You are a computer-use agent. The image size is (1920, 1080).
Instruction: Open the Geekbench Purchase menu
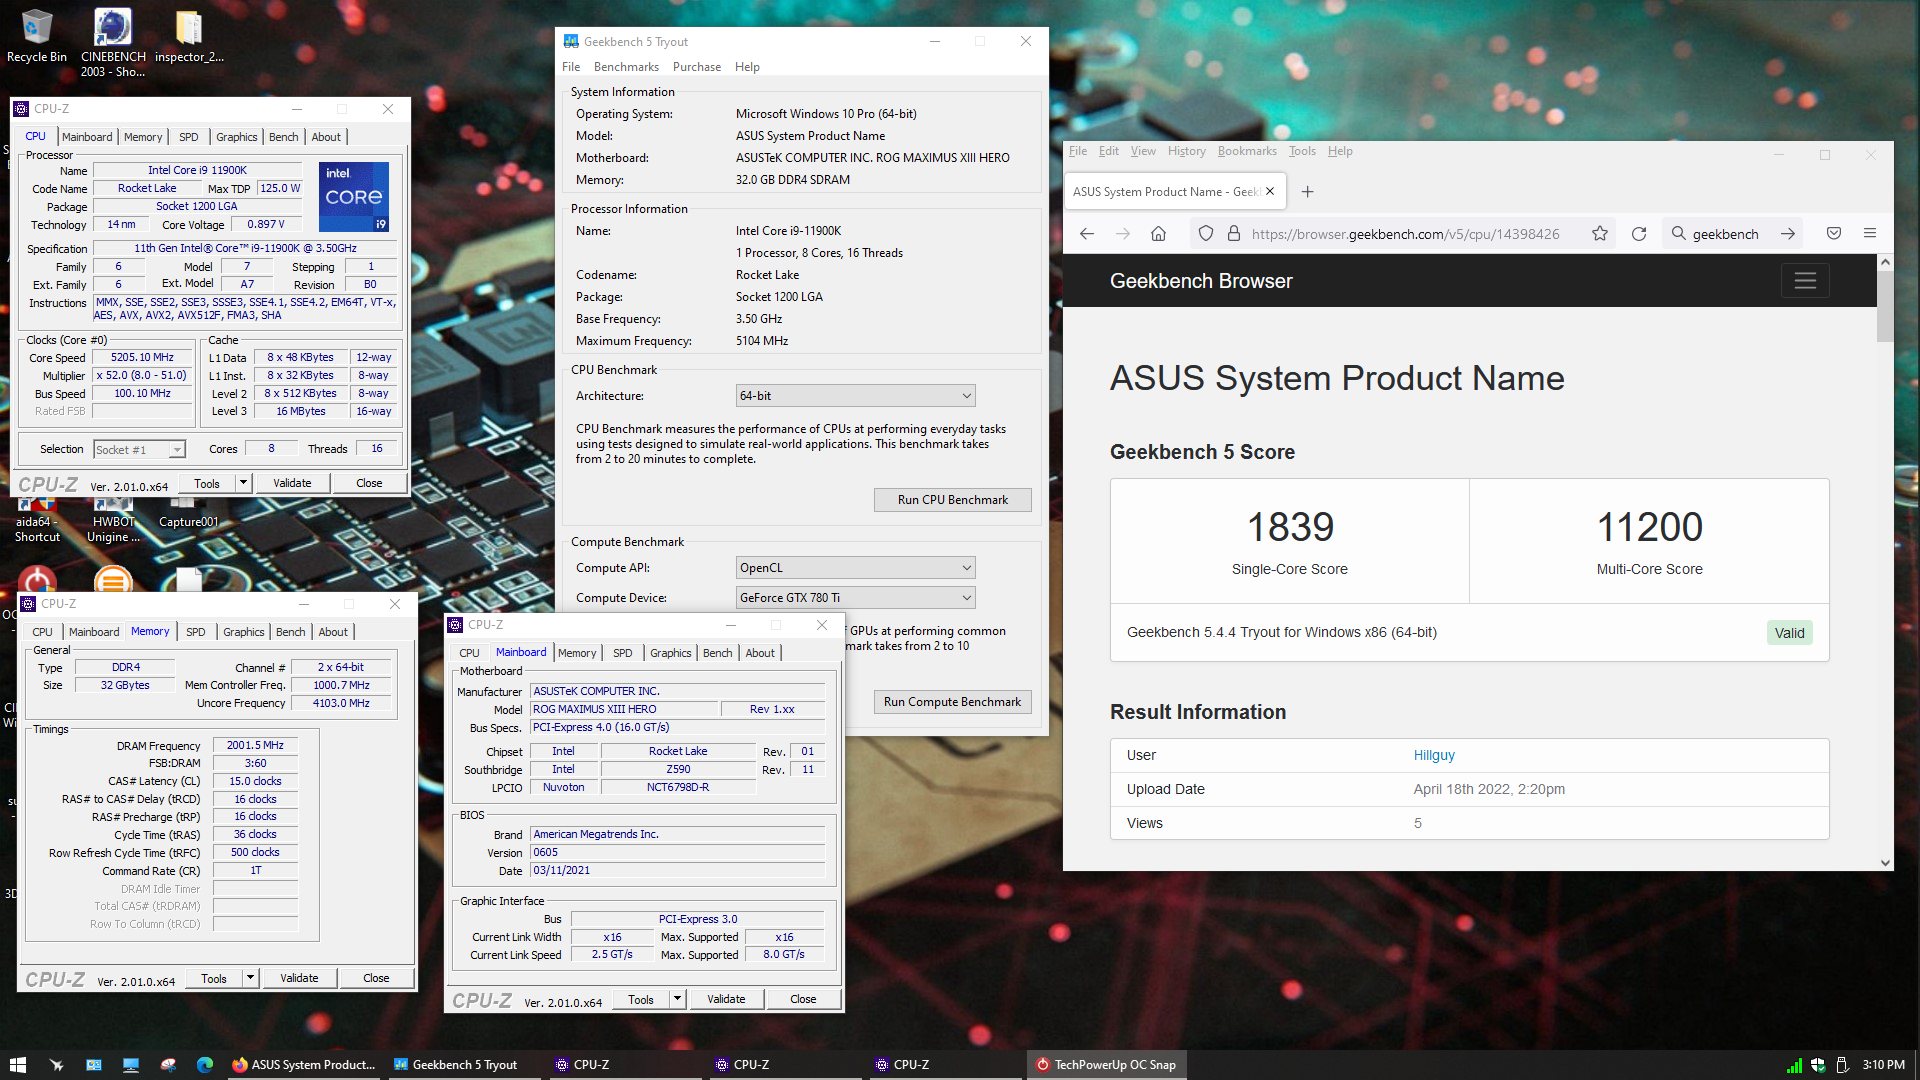pos(697,67)
